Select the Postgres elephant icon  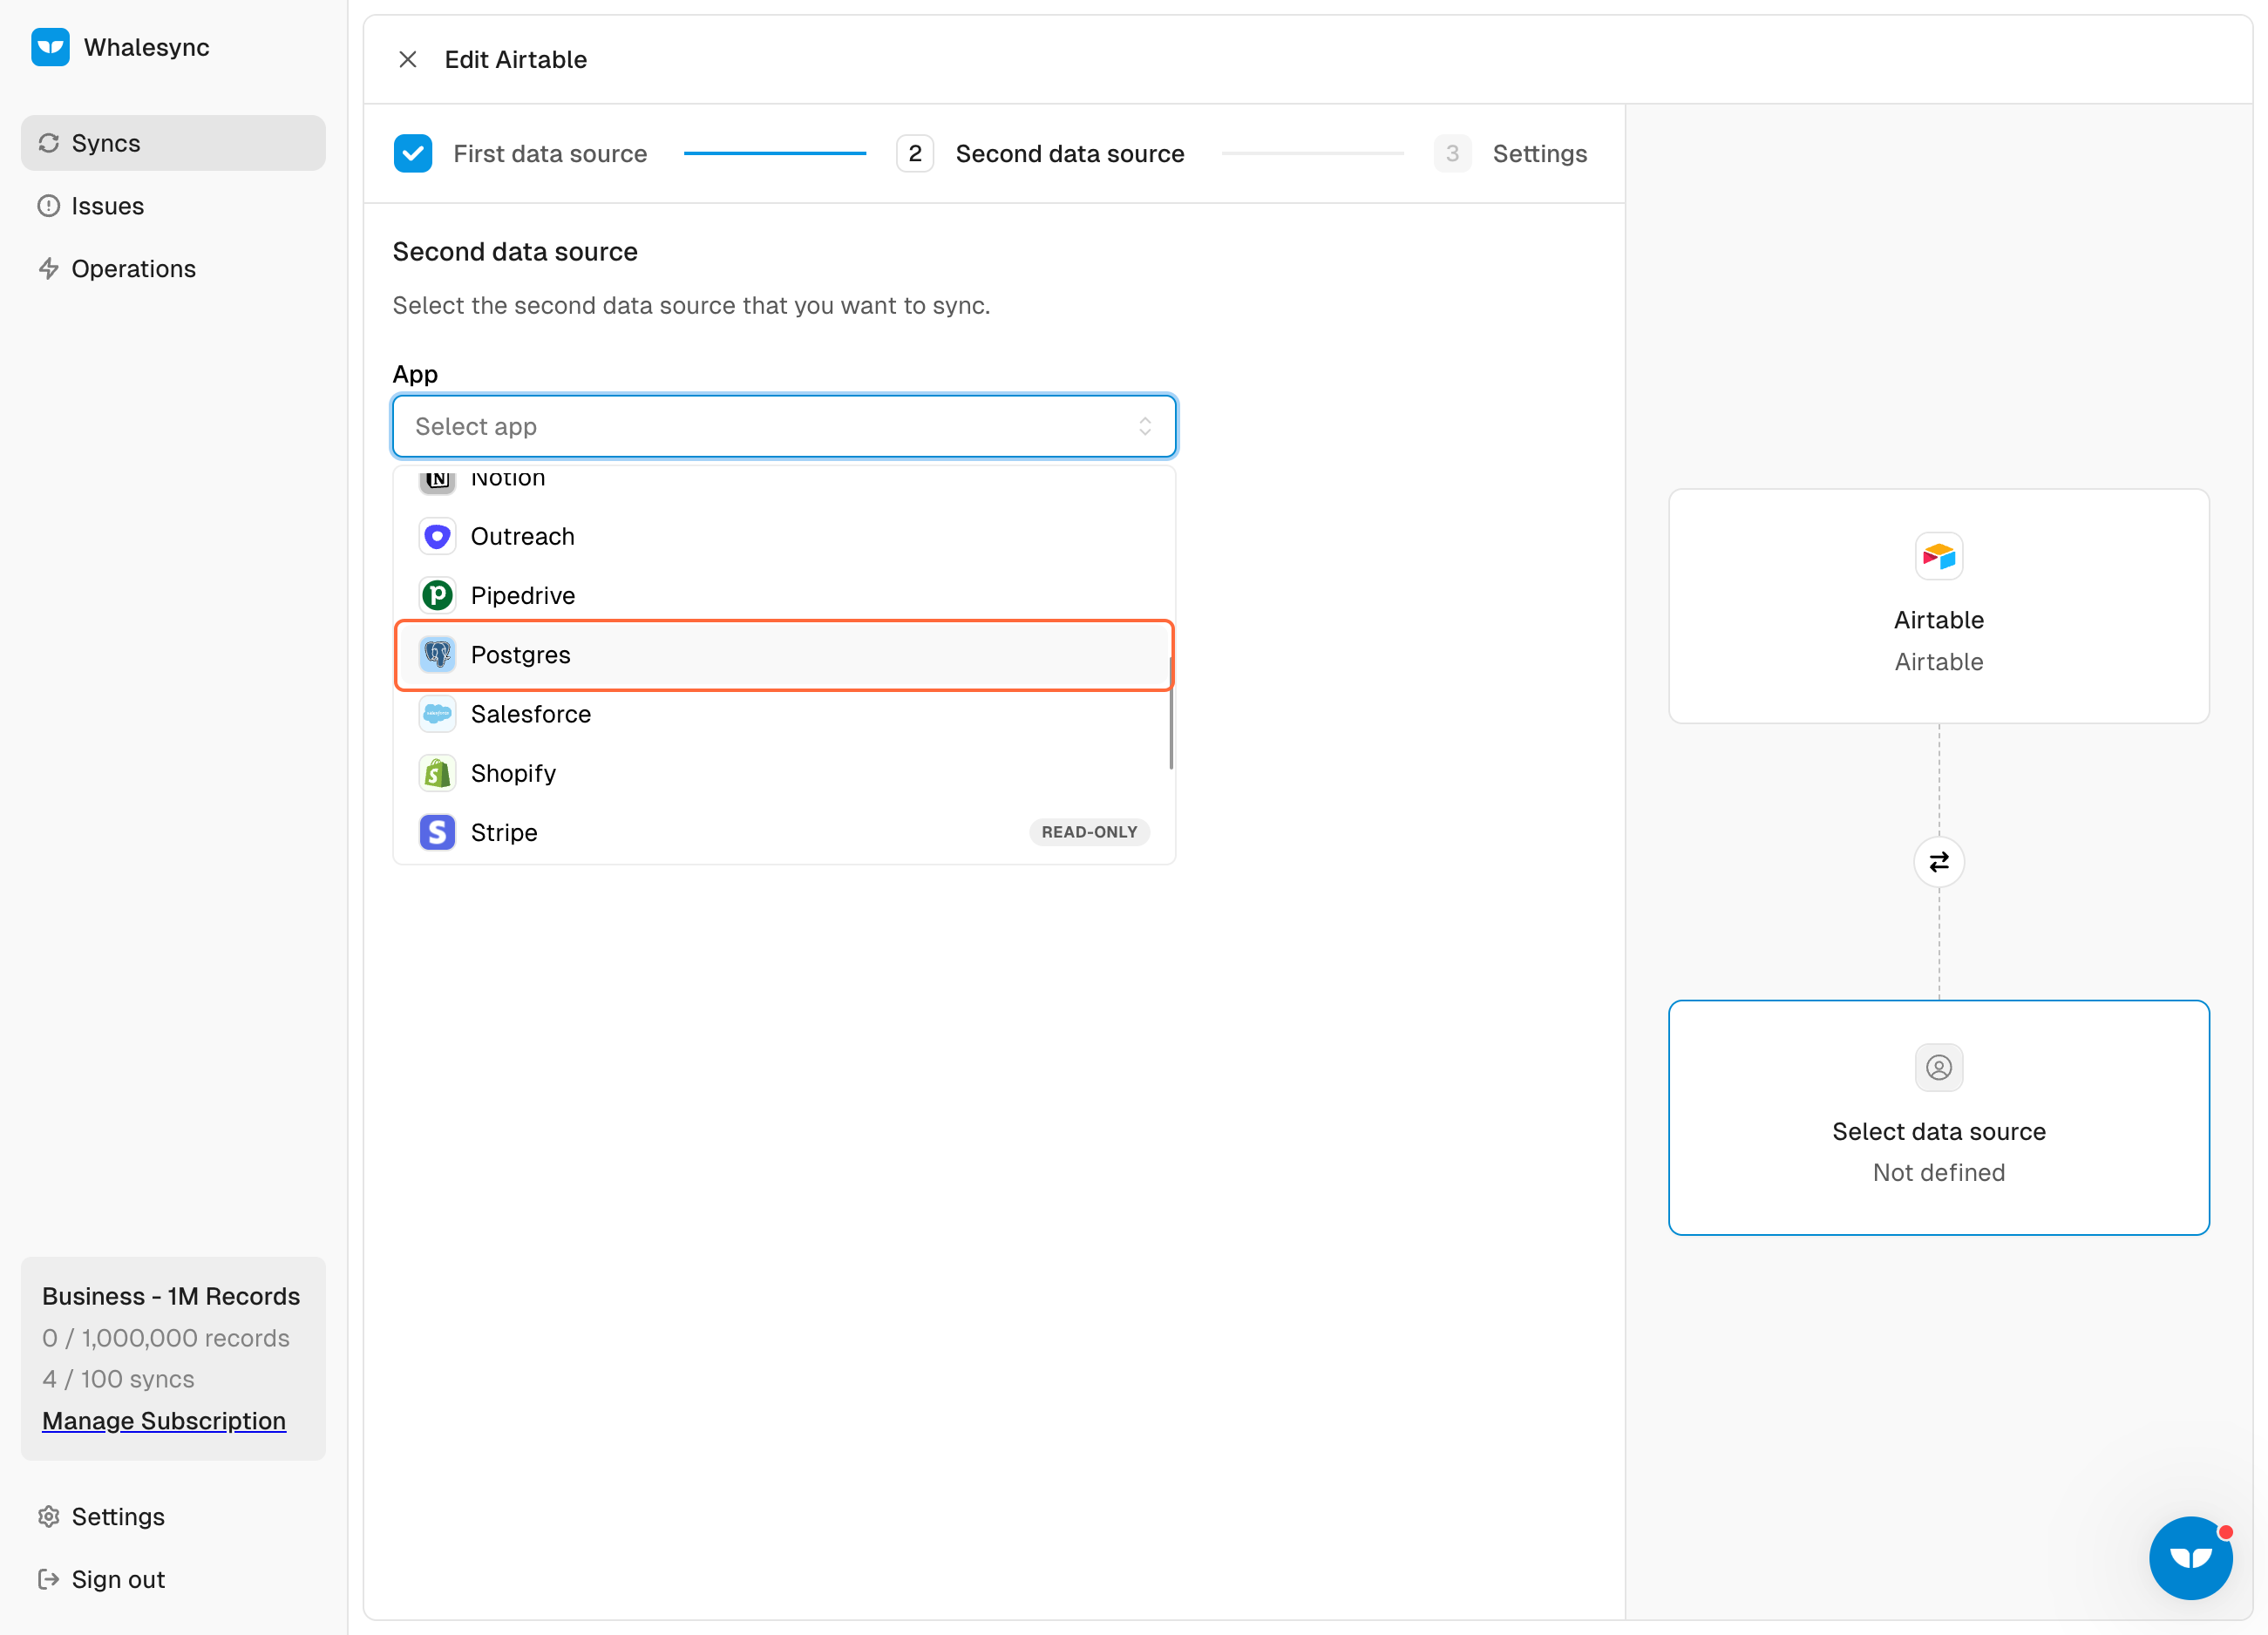click(x=437, y=655)
